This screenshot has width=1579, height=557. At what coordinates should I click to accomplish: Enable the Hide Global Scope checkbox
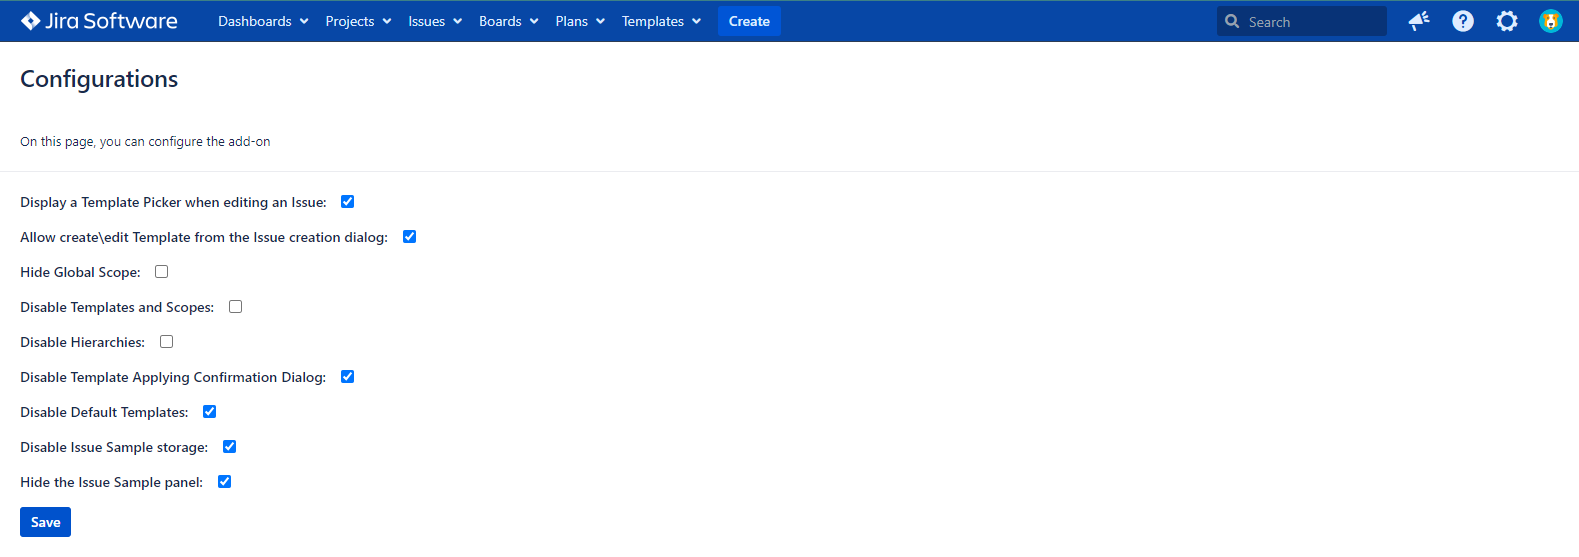[162, 272]
